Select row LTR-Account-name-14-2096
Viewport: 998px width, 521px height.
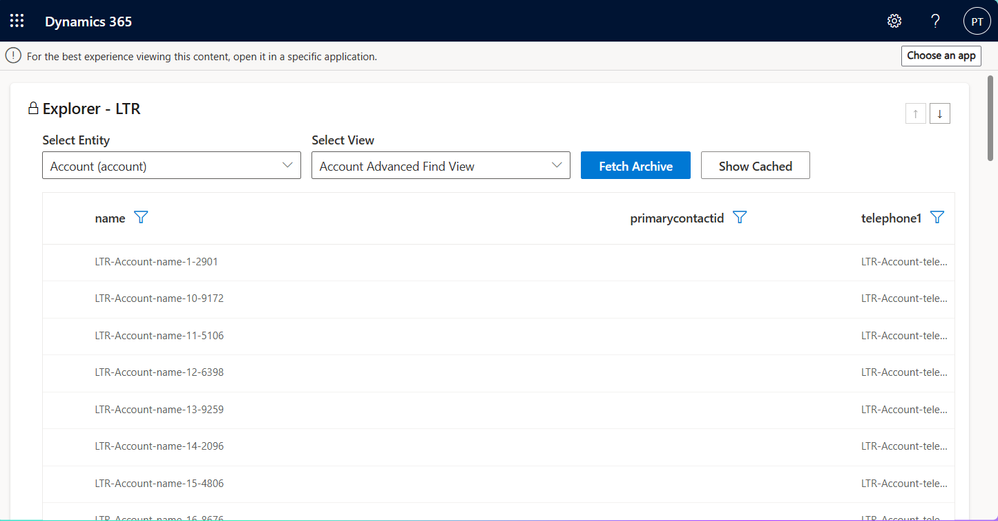click(498, 447)
